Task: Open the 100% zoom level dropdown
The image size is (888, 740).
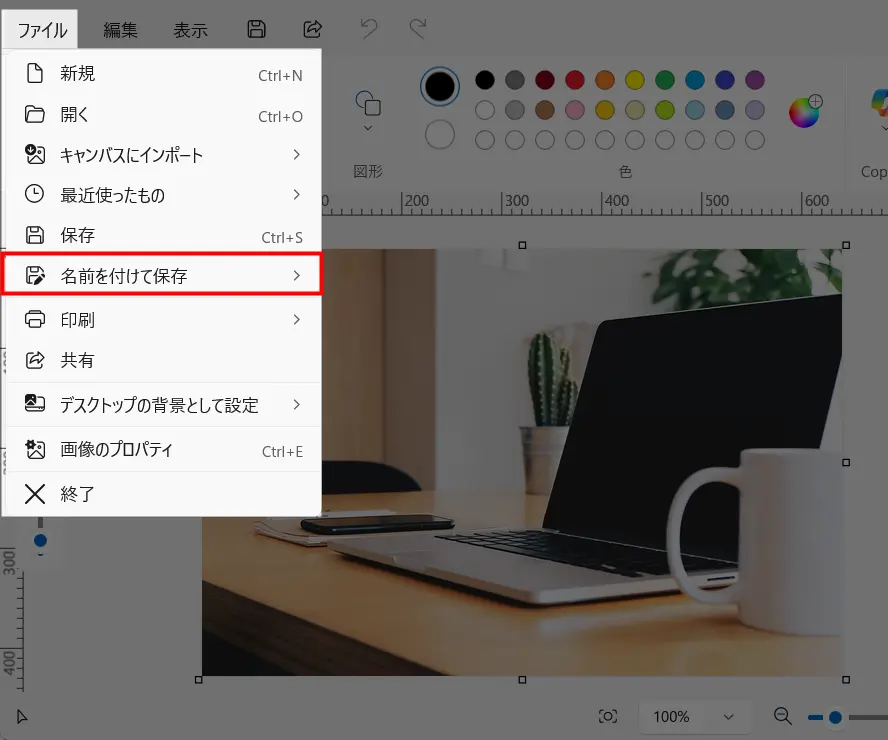Action: [x=694, y=717]
